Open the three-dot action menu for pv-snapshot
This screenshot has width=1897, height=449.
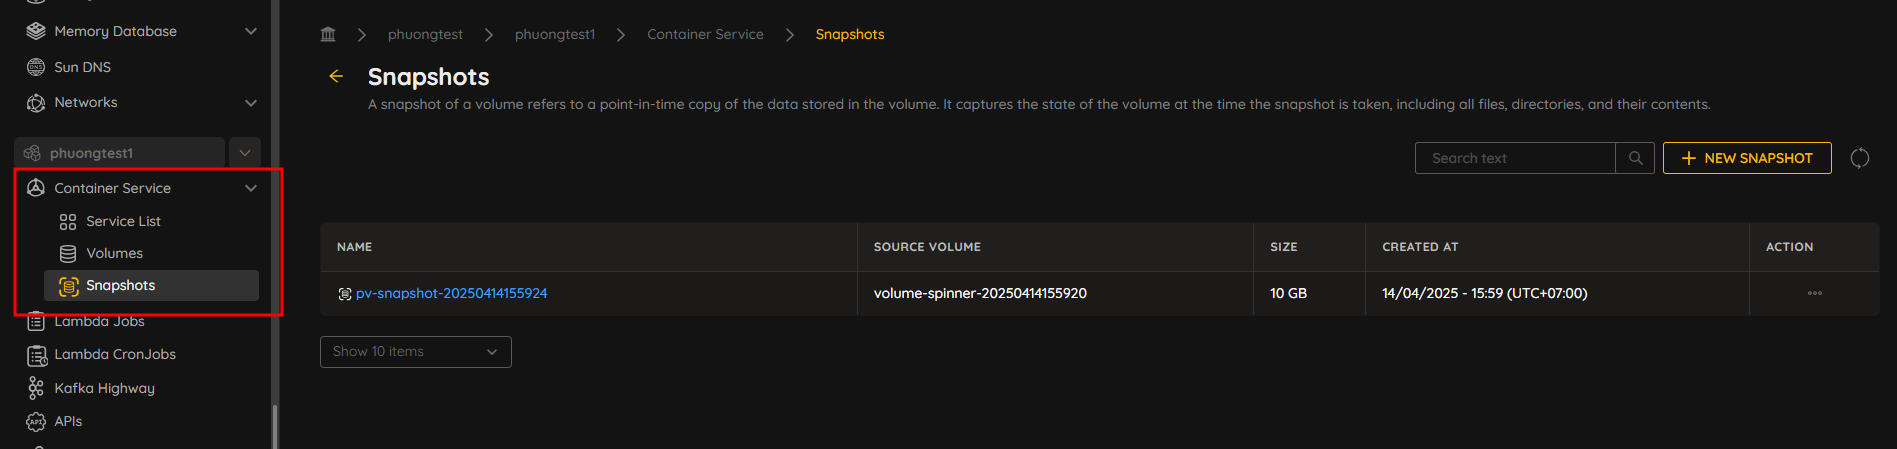pos(1814,293)
